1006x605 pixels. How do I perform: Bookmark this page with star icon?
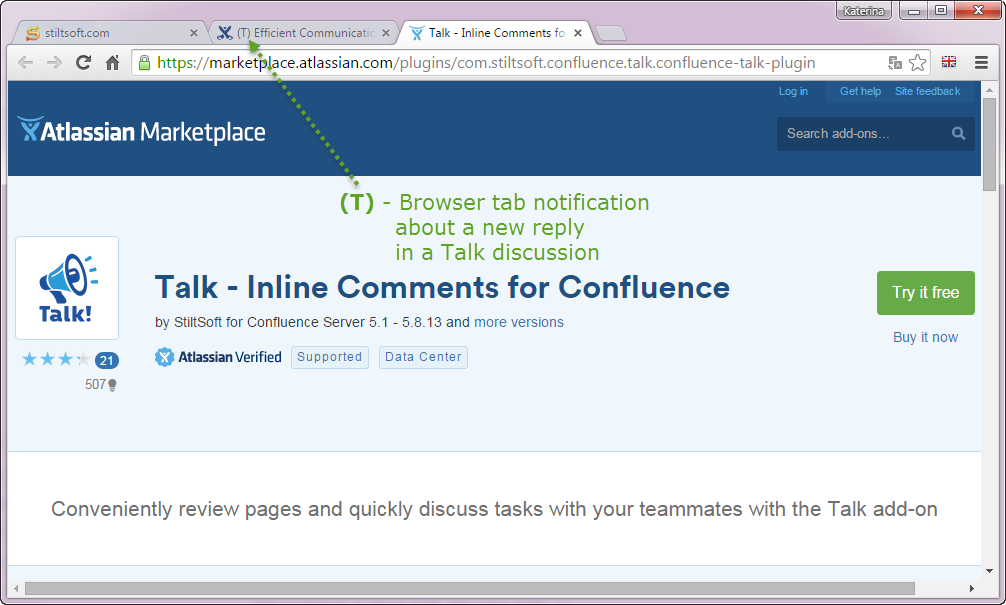point(917,63)
